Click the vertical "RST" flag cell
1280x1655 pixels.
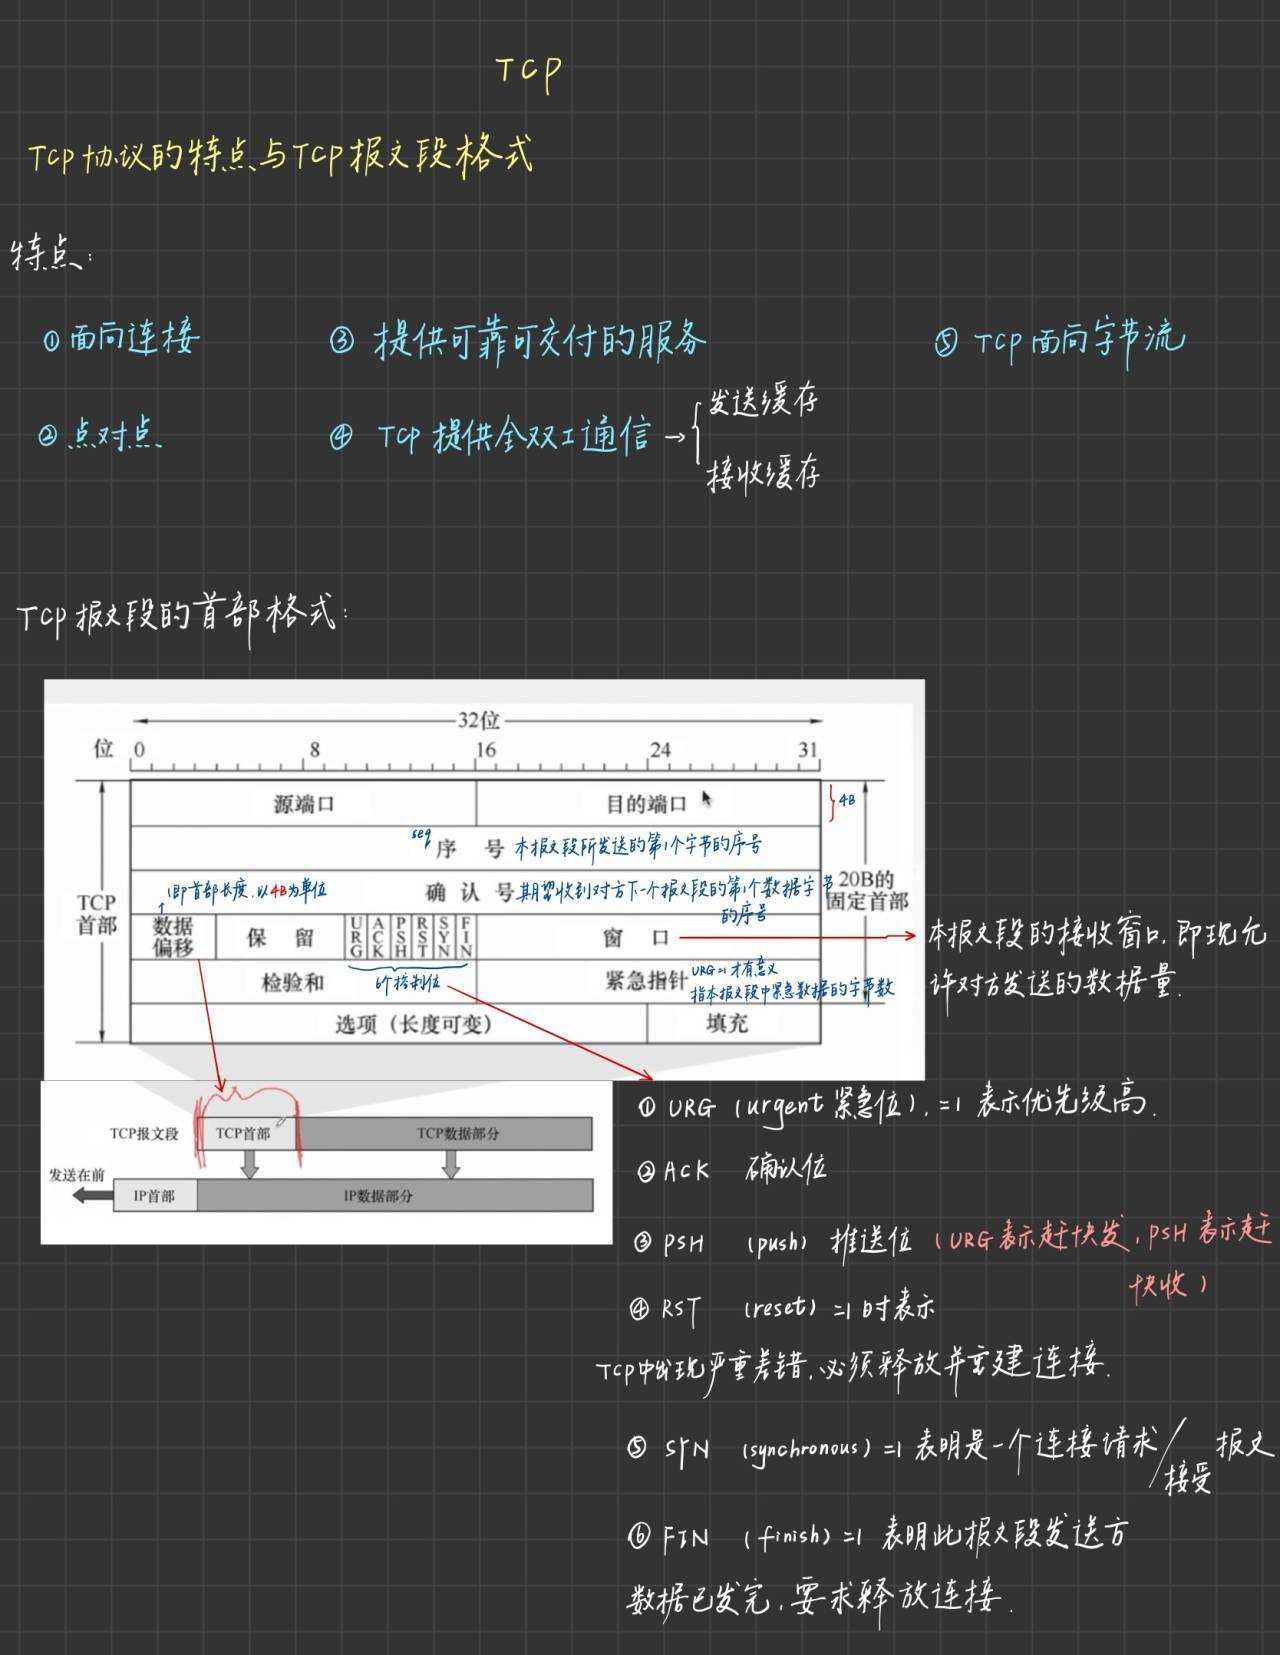[422, 937]
